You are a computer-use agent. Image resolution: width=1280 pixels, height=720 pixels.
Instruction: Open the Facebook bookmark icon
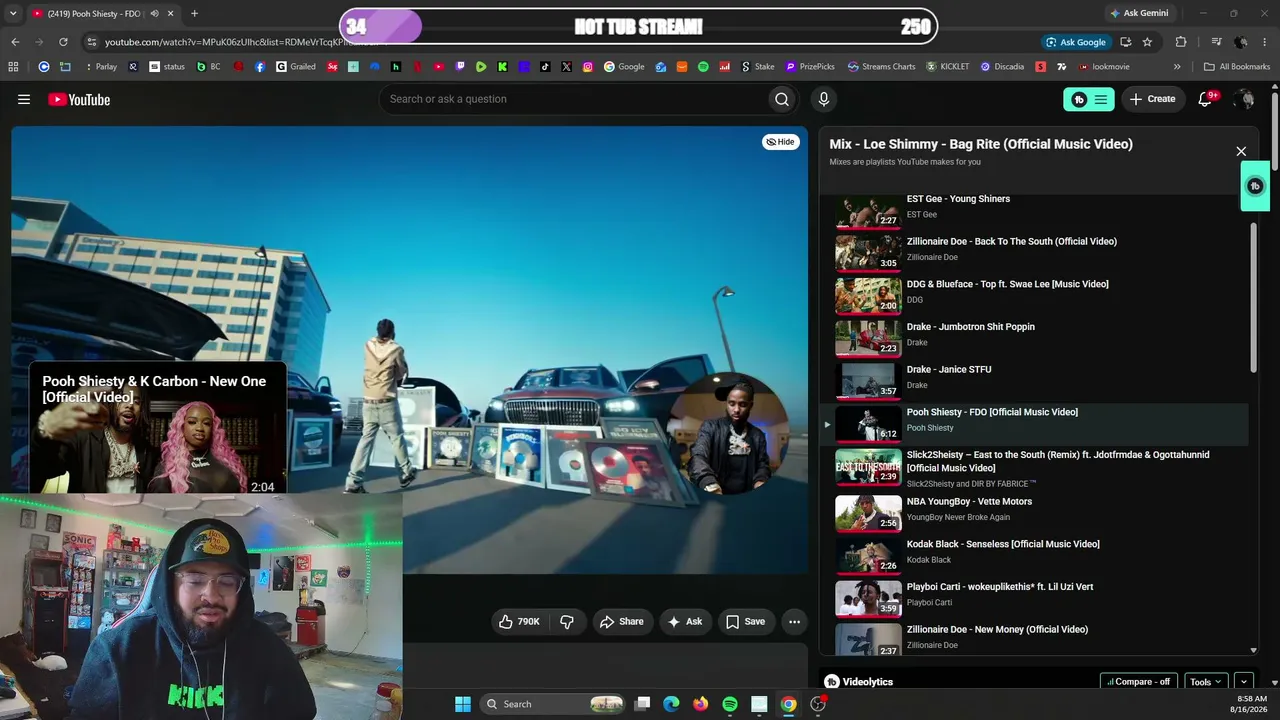coord(260,67)
